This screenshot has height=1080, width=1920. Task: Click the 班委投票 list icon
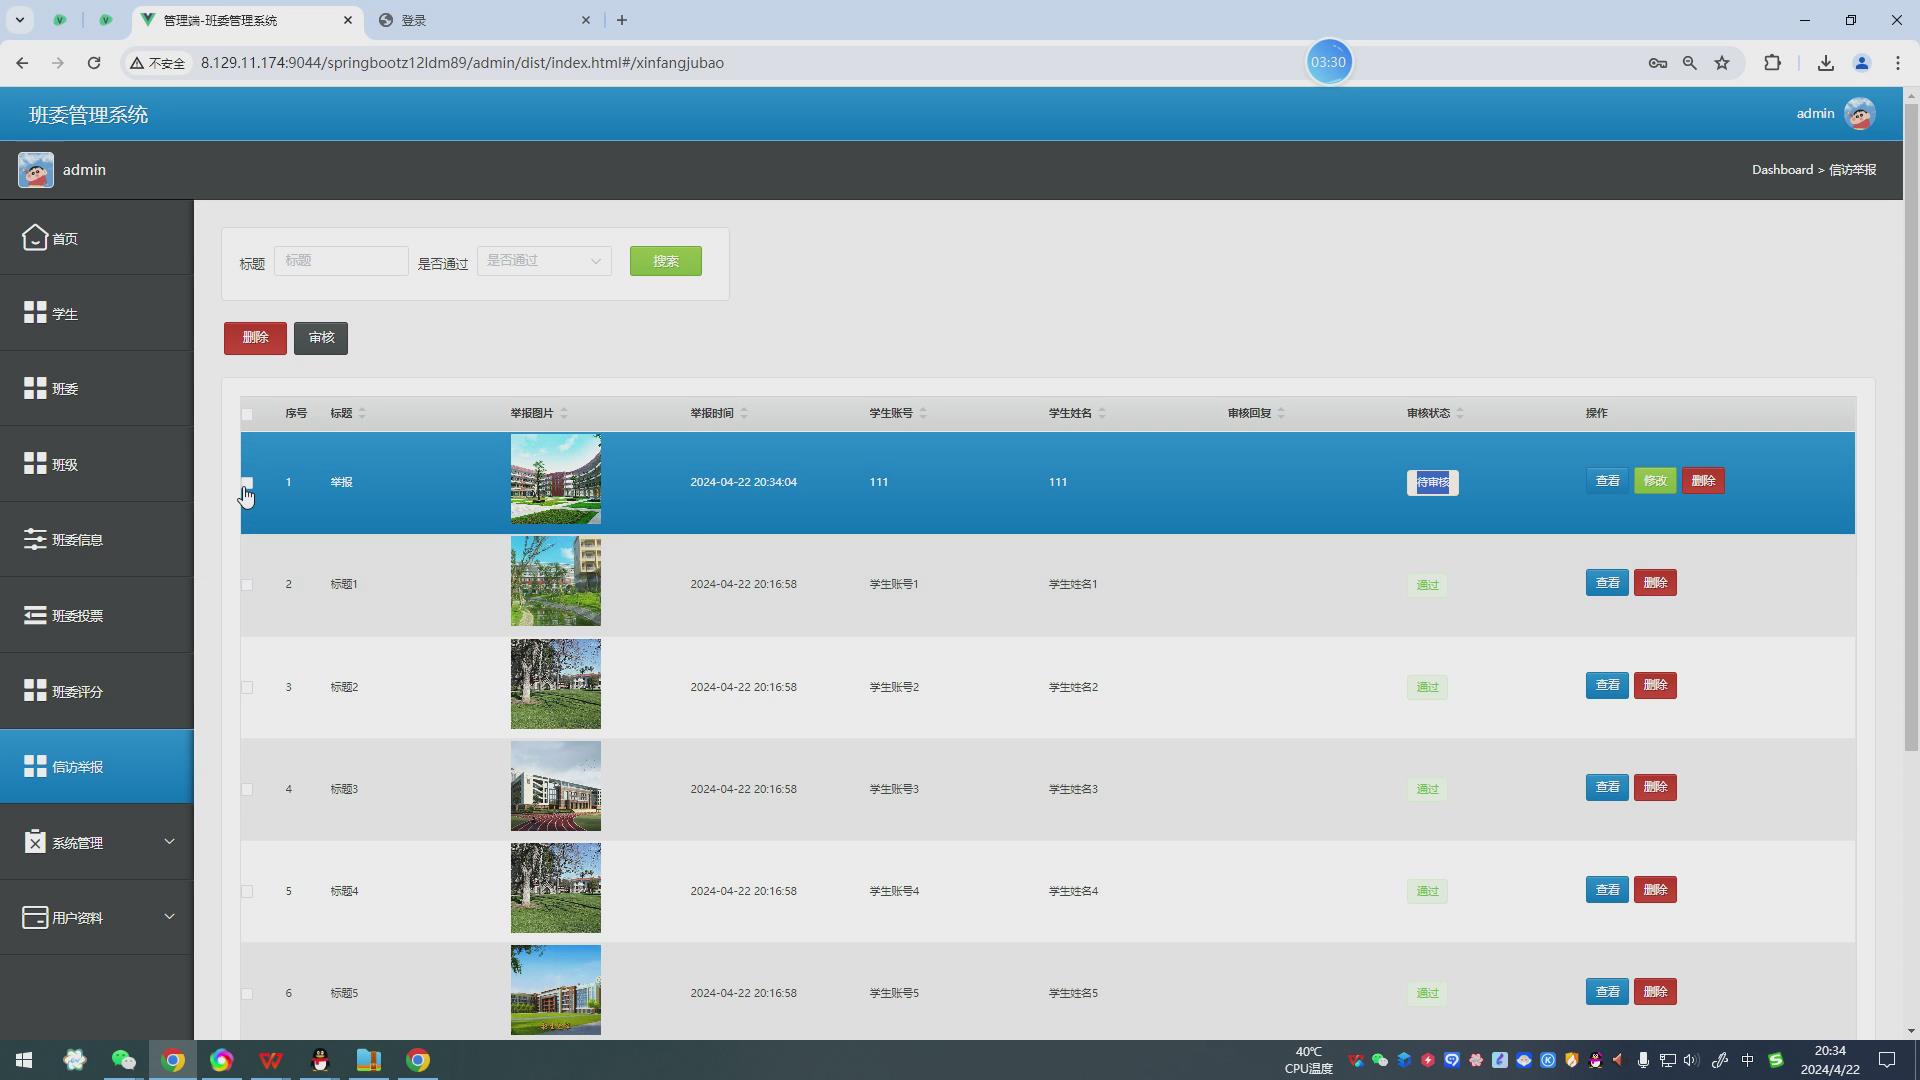tap(35, 615)
